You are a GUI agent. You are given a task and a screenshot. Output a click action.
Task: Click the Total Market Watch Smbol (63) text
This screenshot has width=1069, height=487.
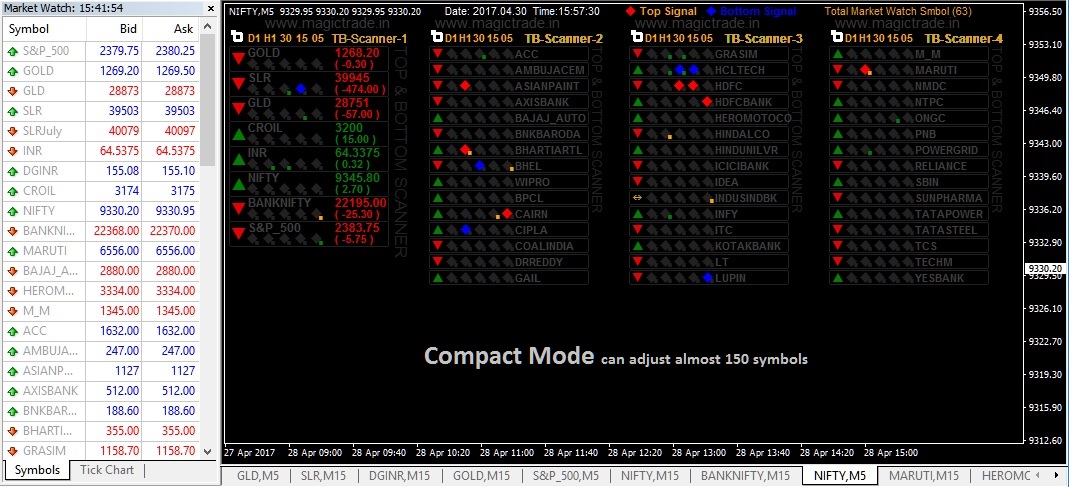click(898, 12)
